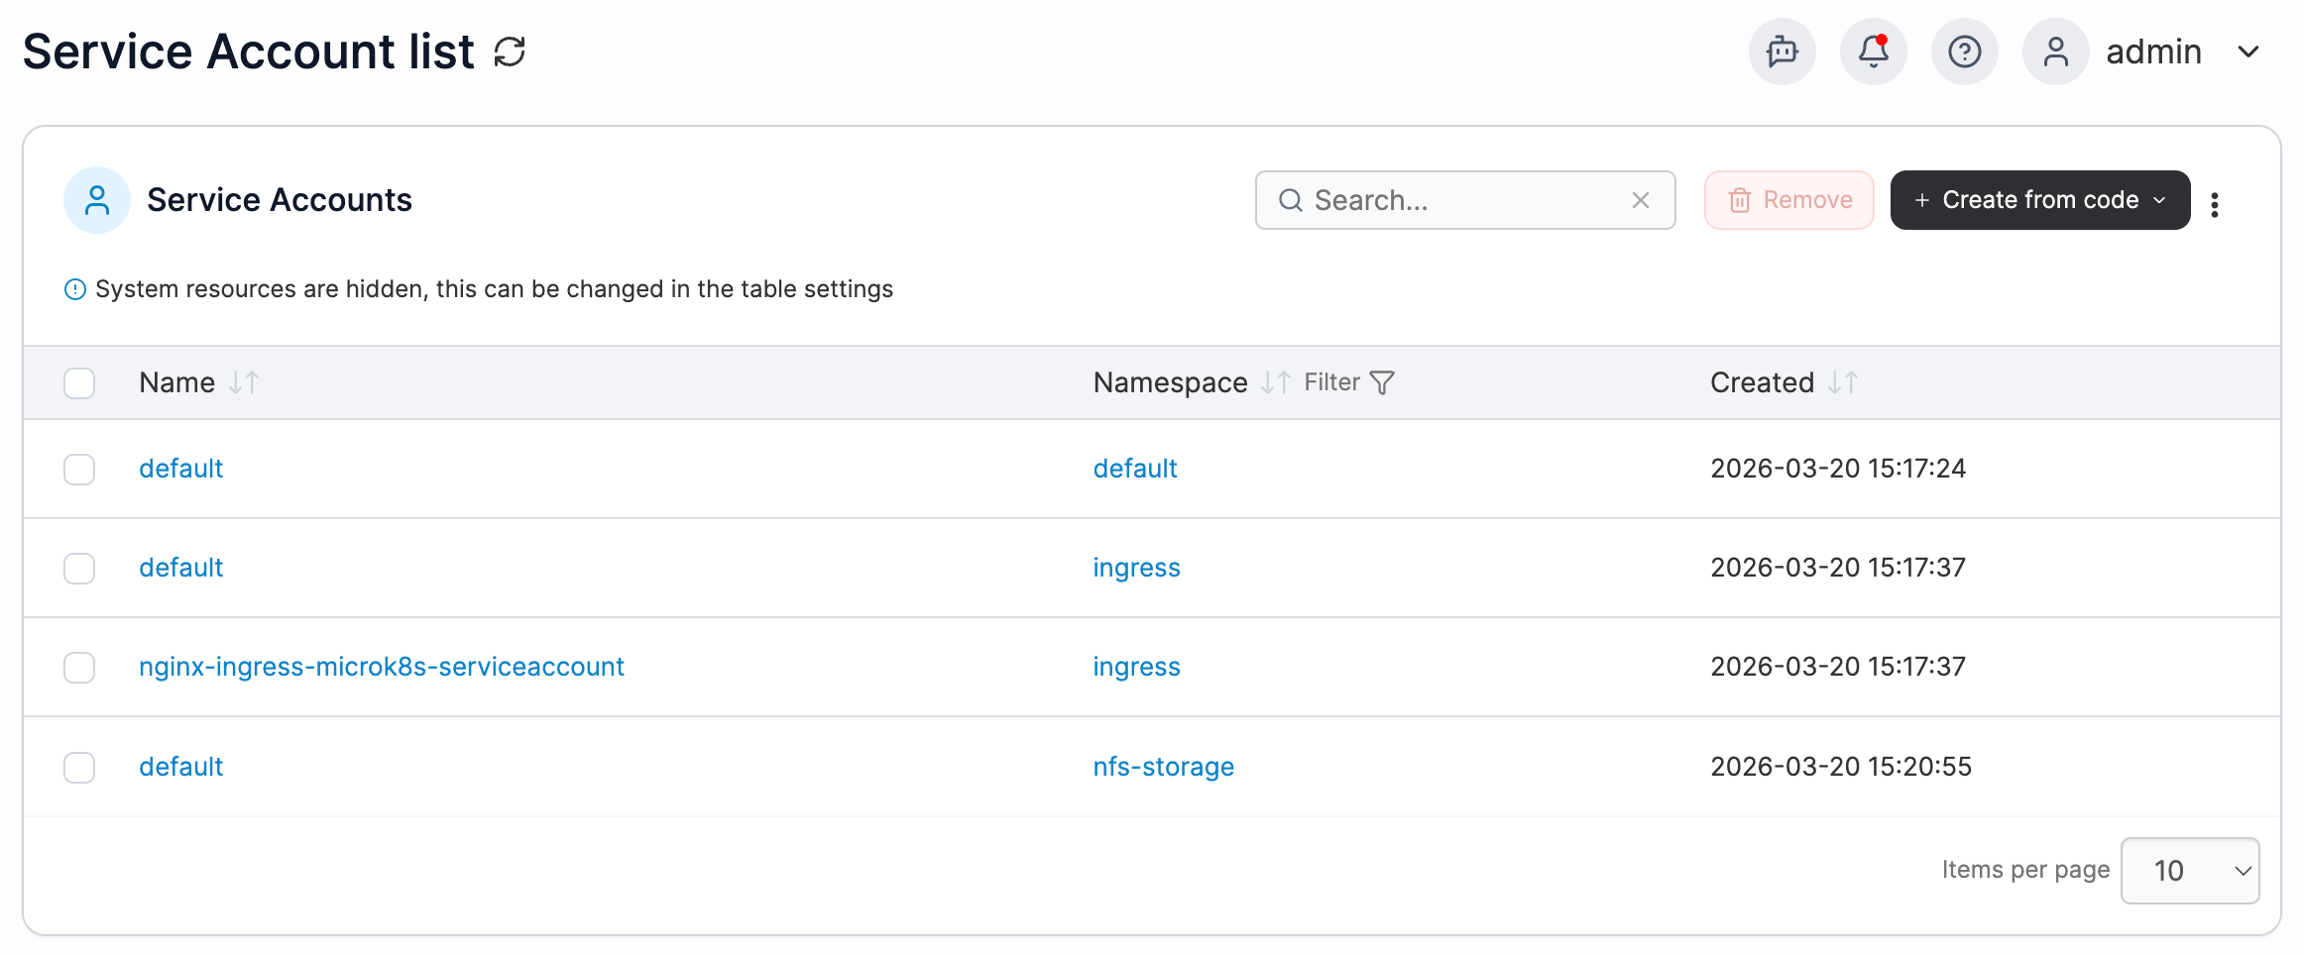Viewport: 2304px width, 955px height.
Task: Open the notifications bell
Action: click(1873, 52)
